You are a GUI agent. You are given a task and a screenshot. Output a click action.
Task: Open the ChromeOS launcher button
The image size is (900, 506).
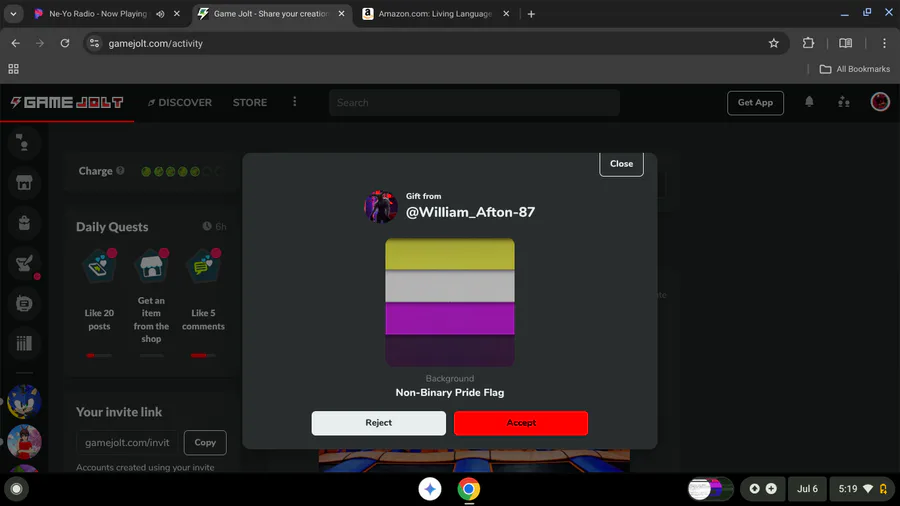(17, 489)
